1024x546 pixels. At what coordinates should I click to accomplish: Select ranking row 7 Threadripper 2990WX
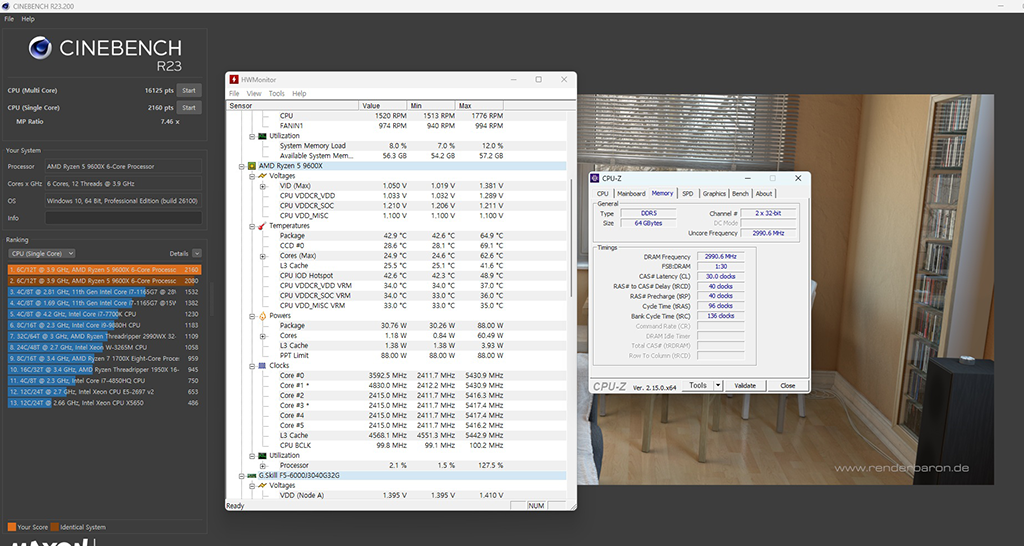(104, 336)
